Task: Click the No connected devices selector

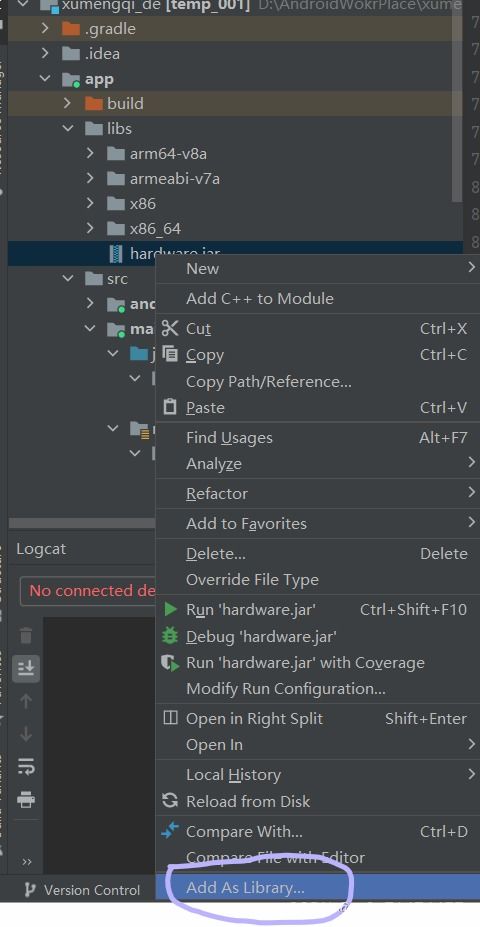Action: click(x=87, y=591)
